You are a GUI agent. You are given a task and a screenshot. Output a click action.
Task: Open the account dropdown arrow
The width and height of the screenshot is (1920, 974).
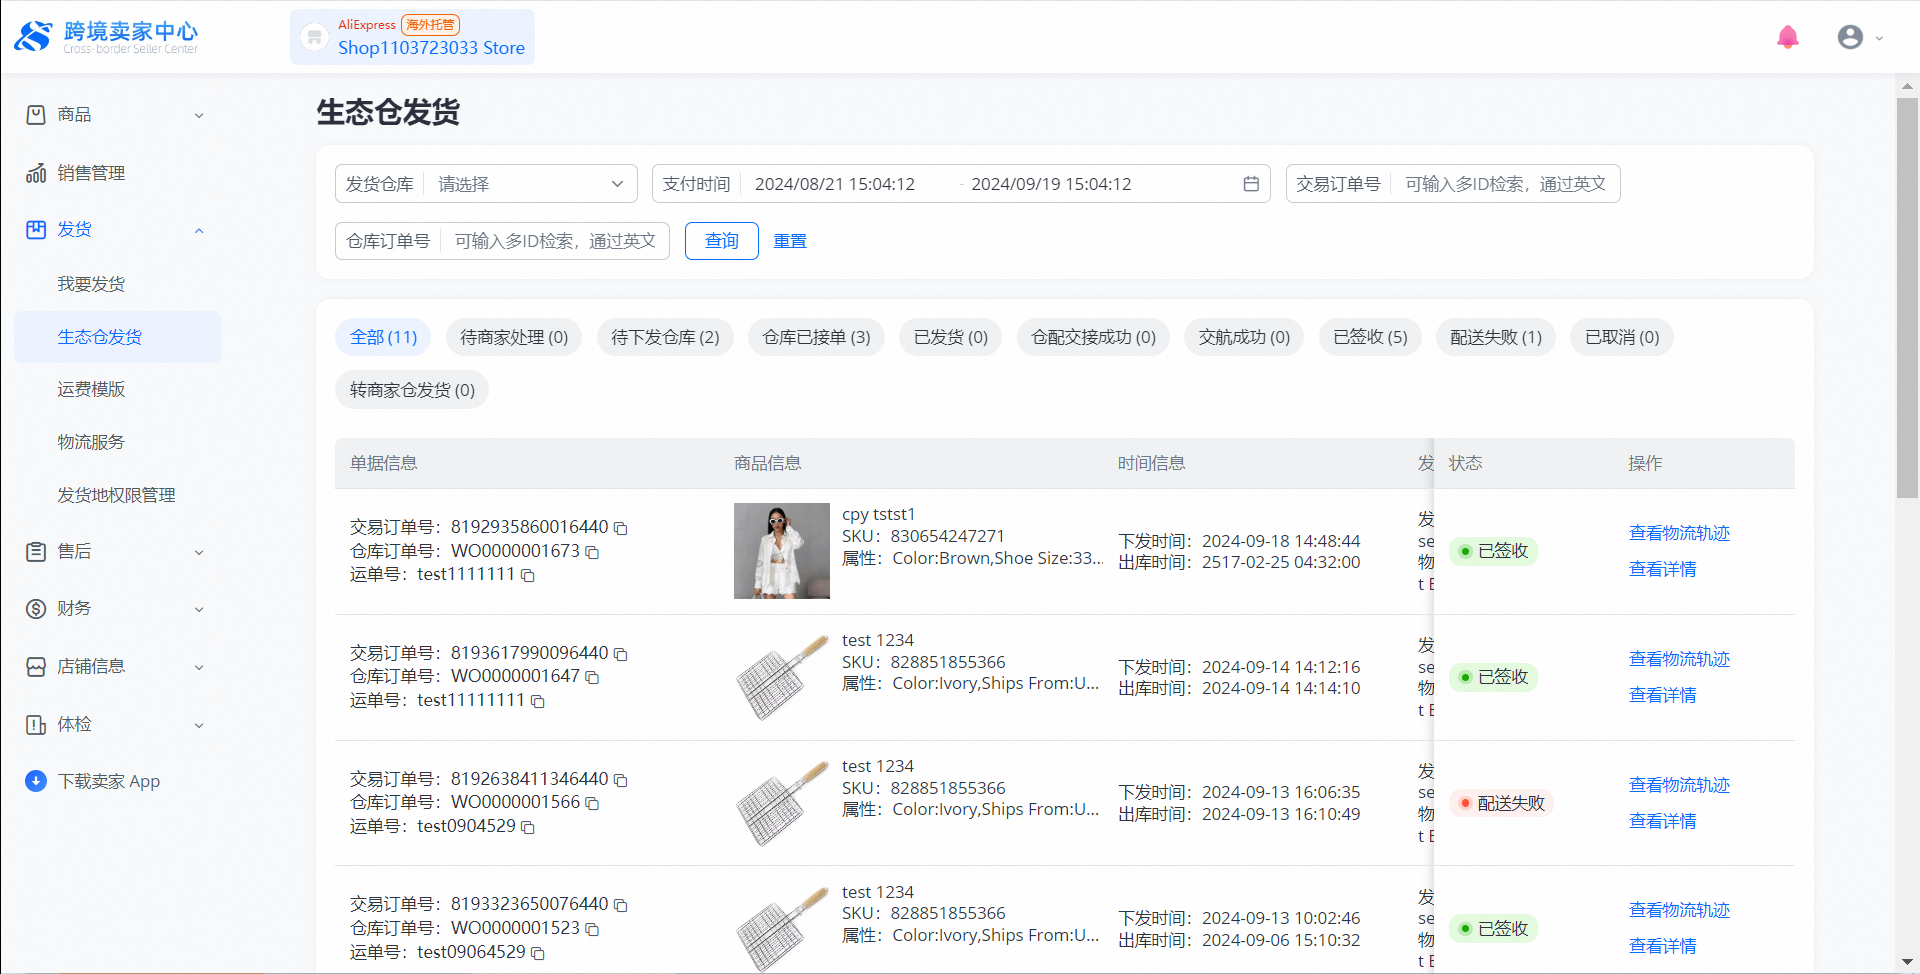click(x=1879, y=38)
